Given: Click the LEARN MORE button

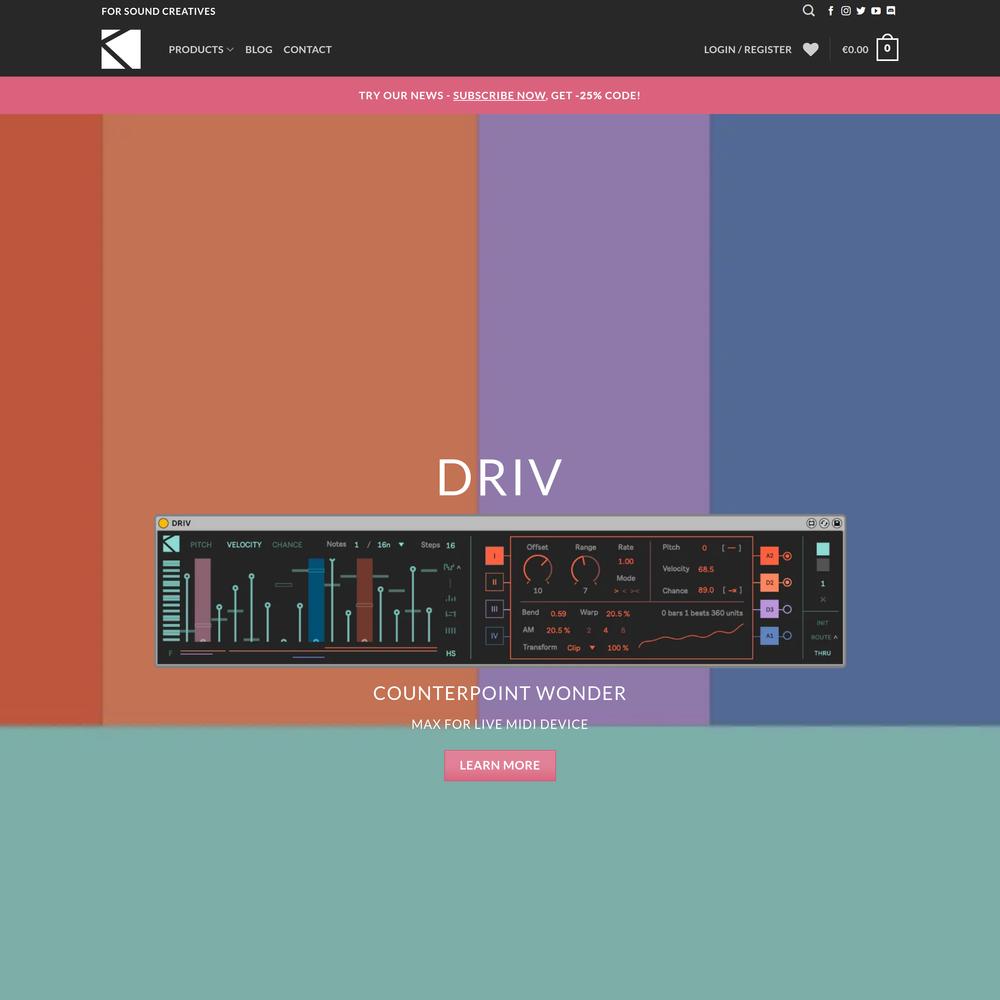Looking at the screenshot, I should 500,765.
